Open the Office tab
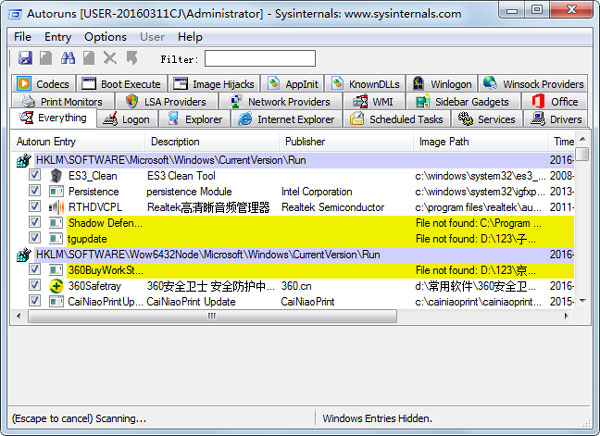This screenshot has width=600, height=436. click(x=554, y=101)
